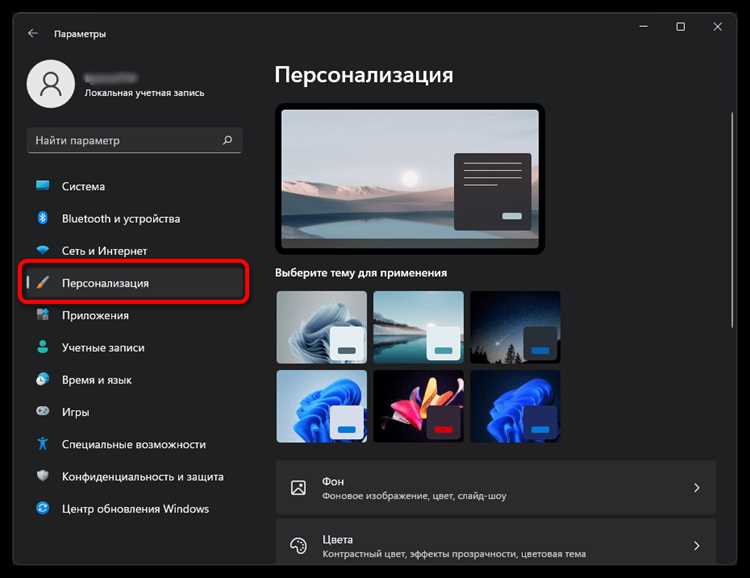
Task: Click the Контрастный цвет description text
Action: (x=454, y=554)
